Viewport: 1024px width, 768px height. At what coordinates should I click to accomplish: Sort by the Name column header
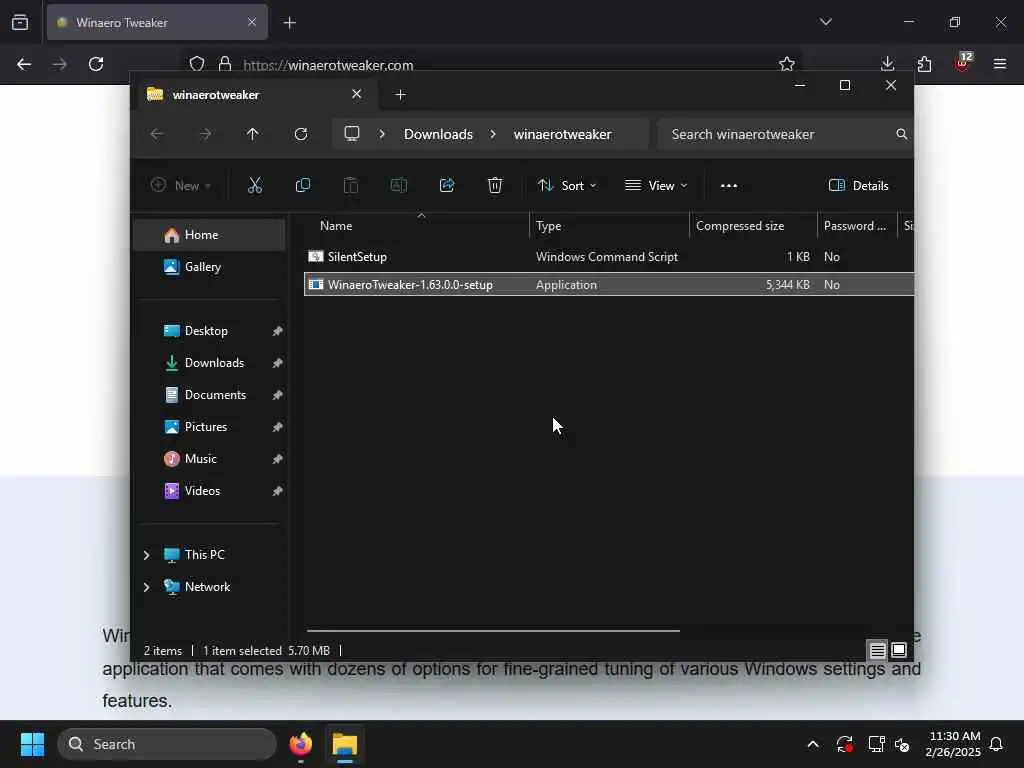418,226
